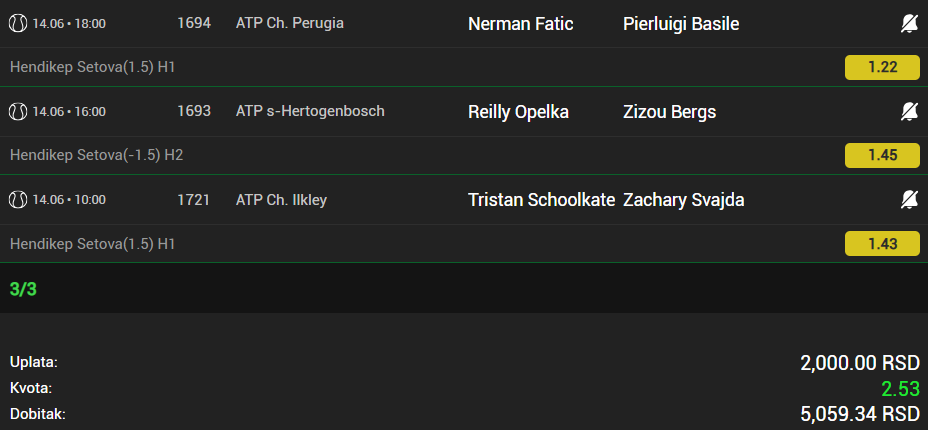The image size is (928, 430).
Task: Open ATP Ch. Ilkley tournament label
Action: point(281,200)
